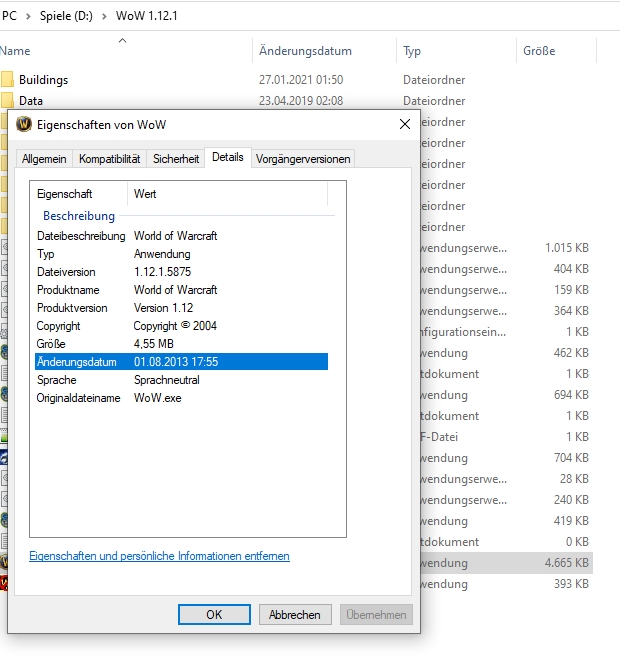Select the Dateiversion 1.12.1.5875 row
The width and height of the screenshot is (620, 666).
pyautogui.click(x=181, y=272)
